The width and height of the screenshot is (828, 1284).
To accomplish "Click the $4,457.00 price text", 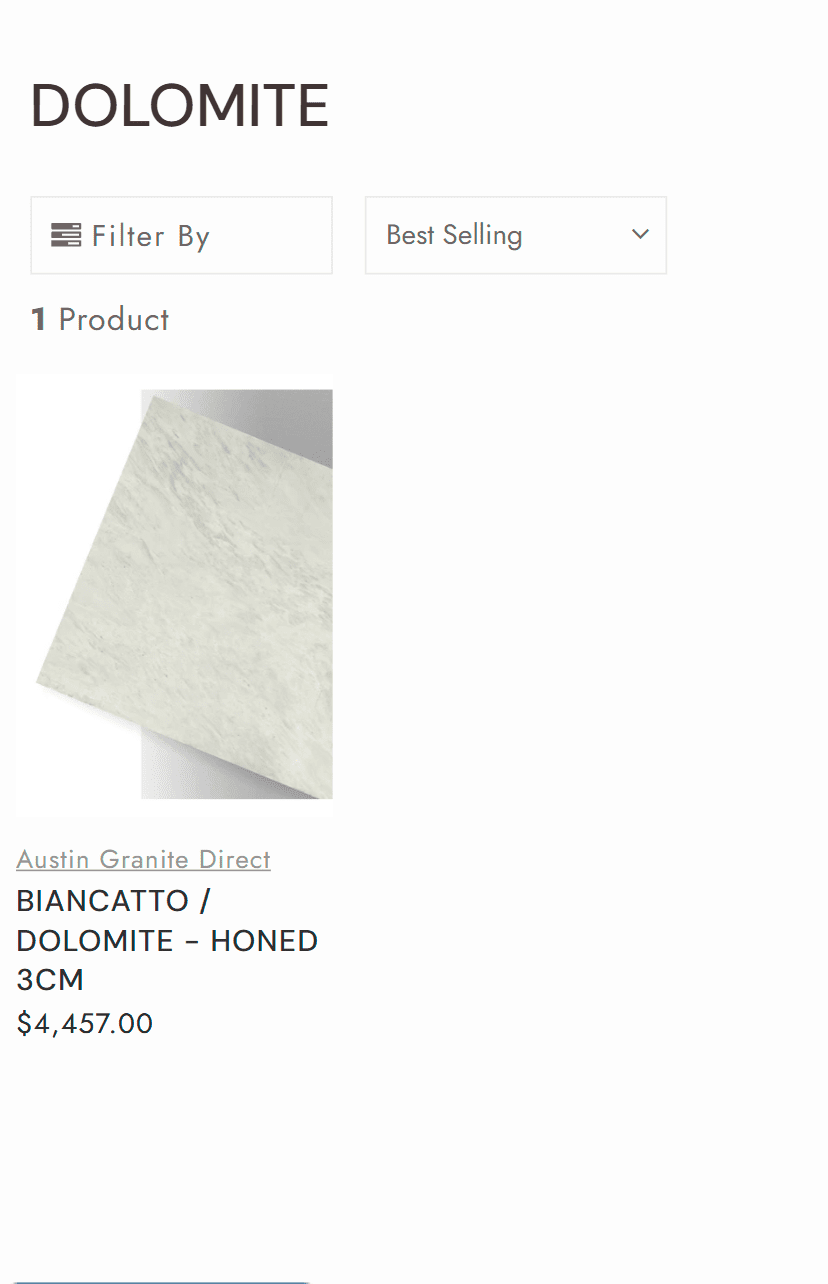I will [x=84, y=1023].
